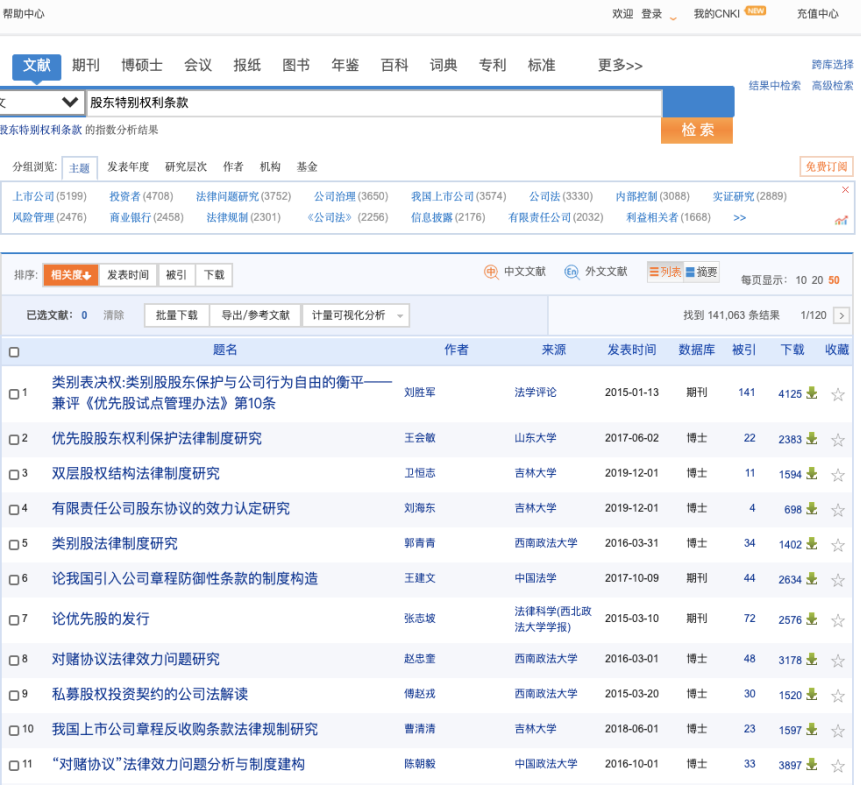Expand the 登录 dropdown arrow
861x785 pixels.
point(673,17)
